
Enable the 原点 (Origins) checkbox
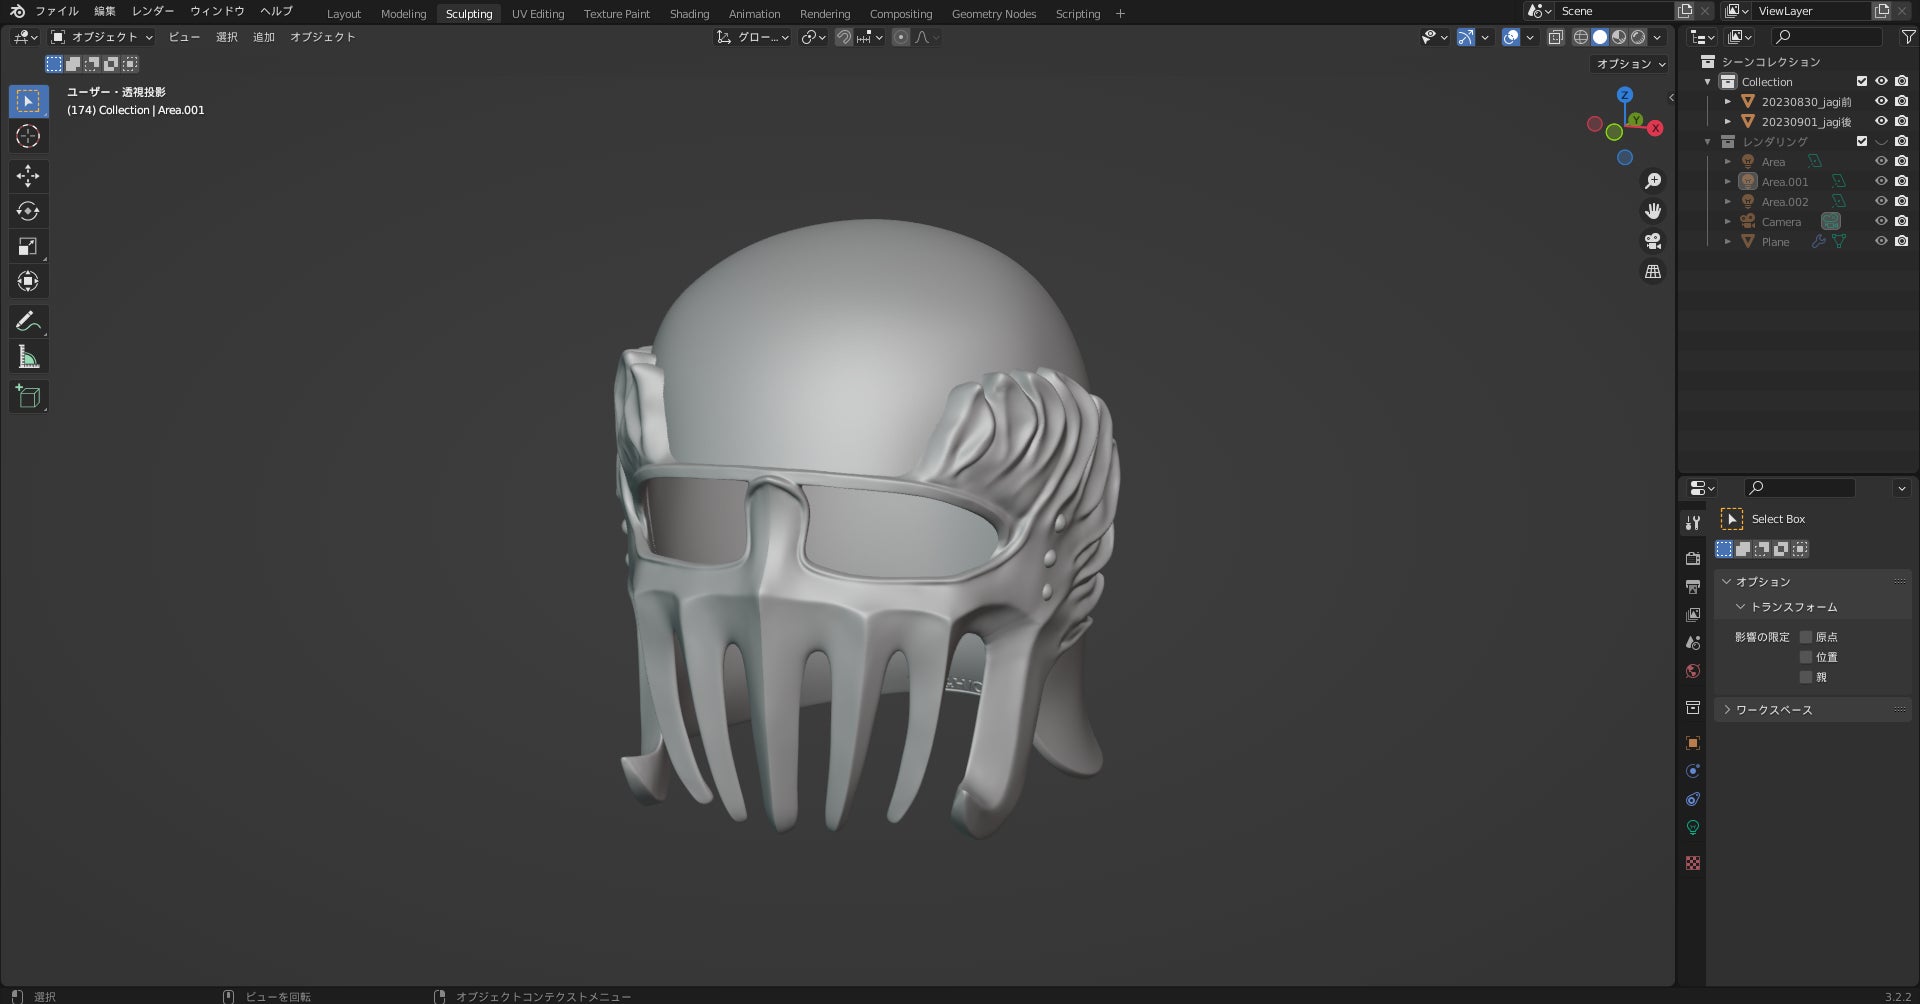point(1806,637)
